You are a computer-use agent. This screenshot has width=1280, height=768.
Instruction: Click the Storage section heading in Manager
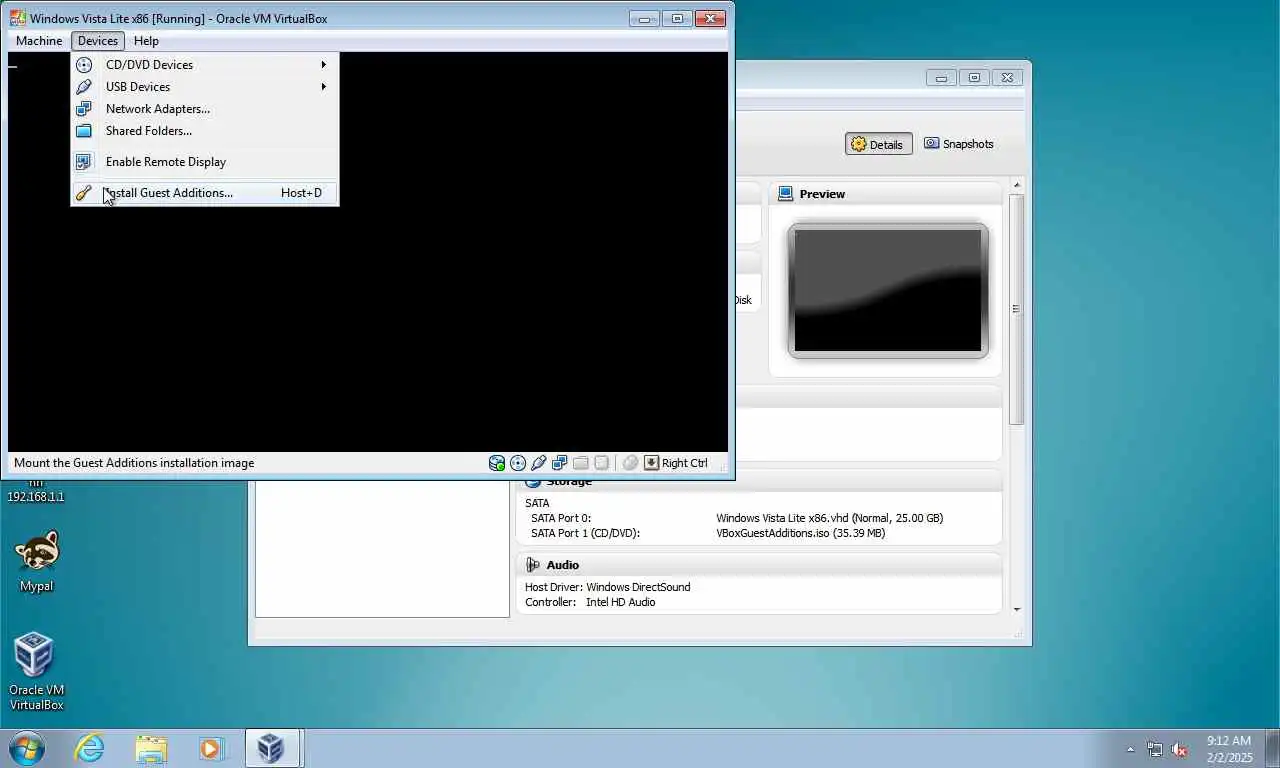coord(569,481)
